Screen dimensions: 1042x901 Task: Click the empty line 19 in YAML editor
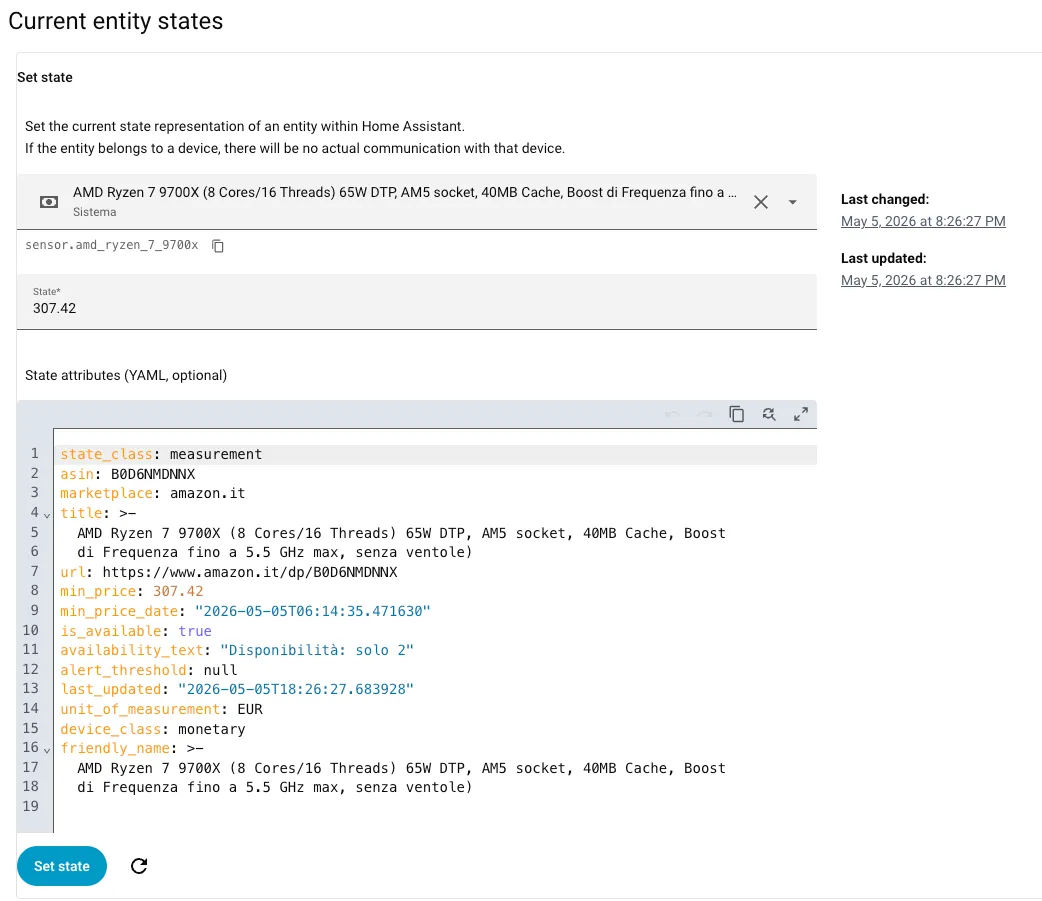[435, 807]
